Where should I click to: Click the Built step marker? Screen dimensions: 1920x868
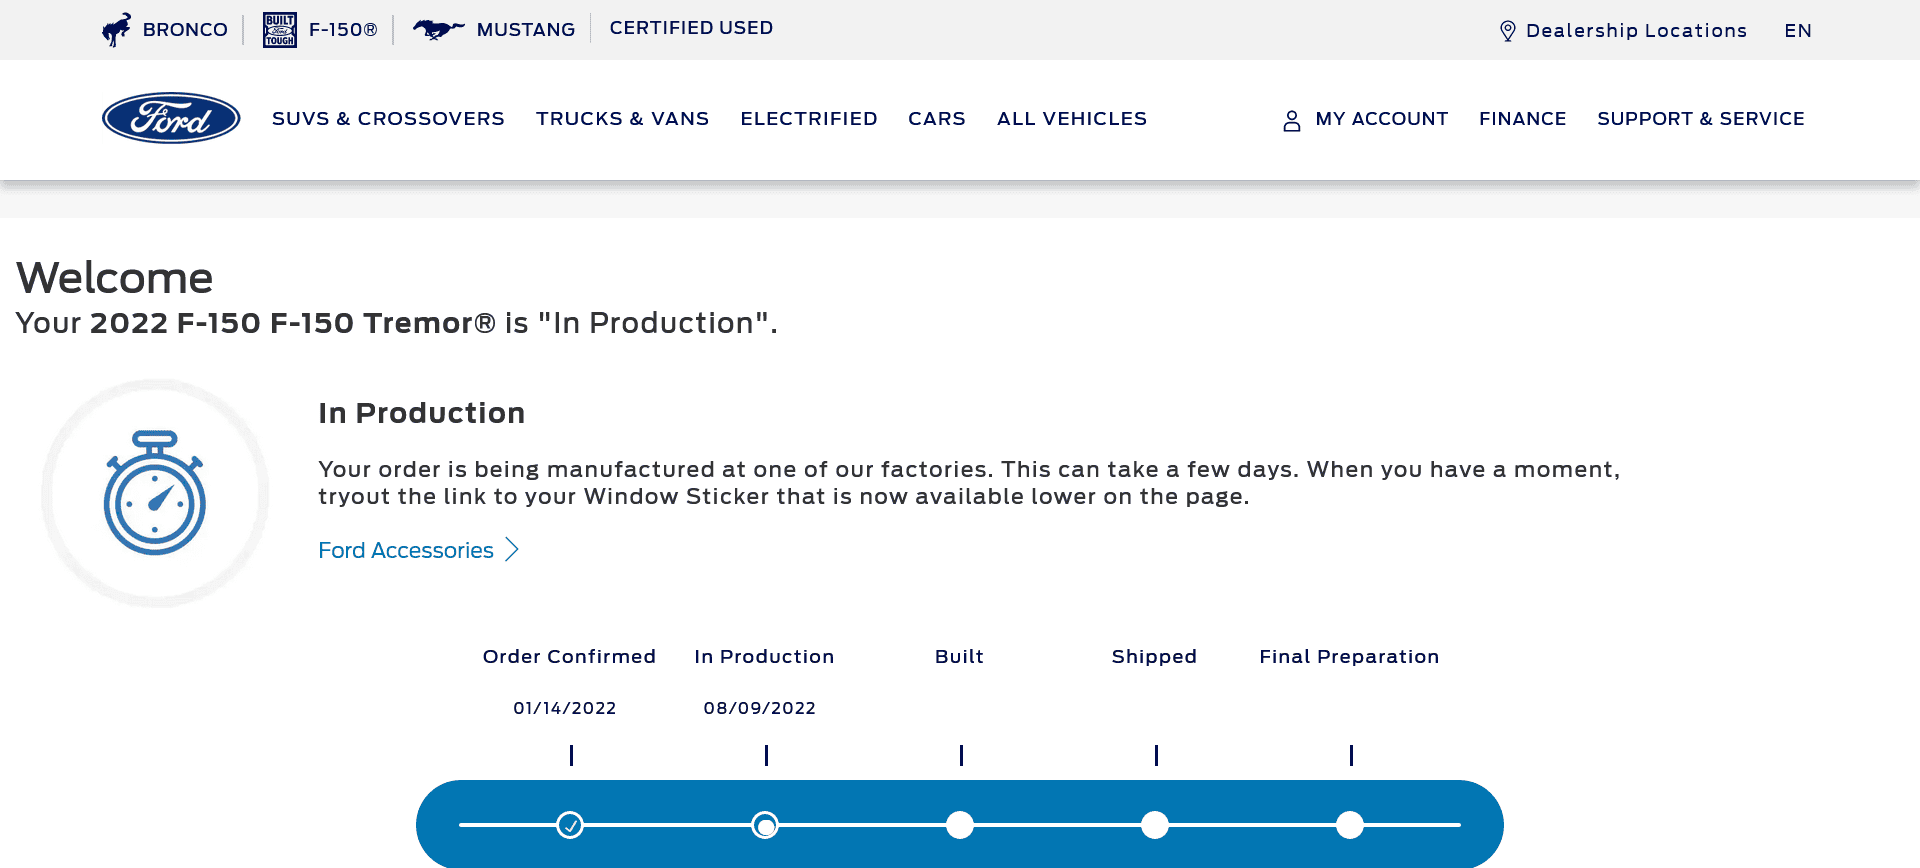(960, 825)
